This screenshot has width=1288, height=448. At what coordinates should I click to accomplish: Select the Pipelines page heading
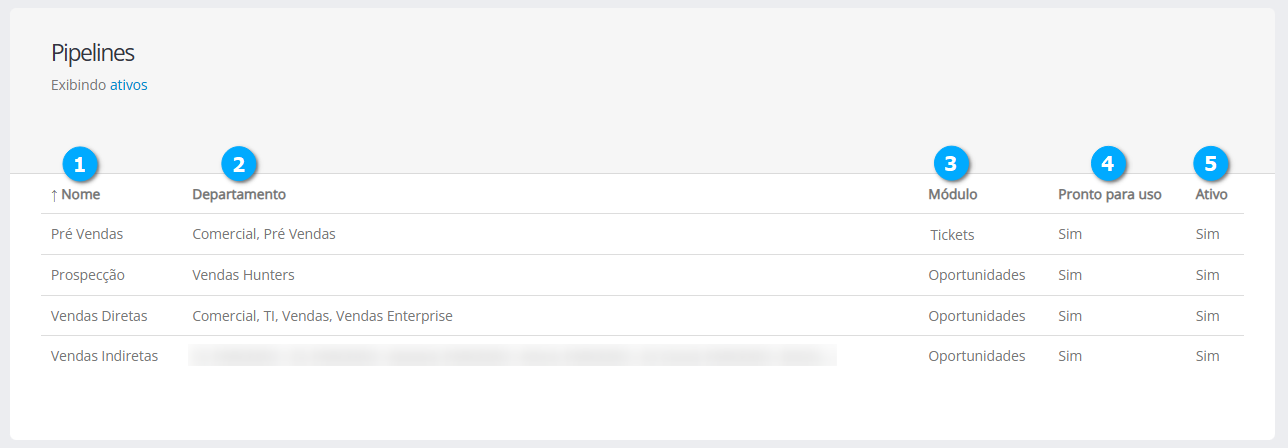click(93, 53)
